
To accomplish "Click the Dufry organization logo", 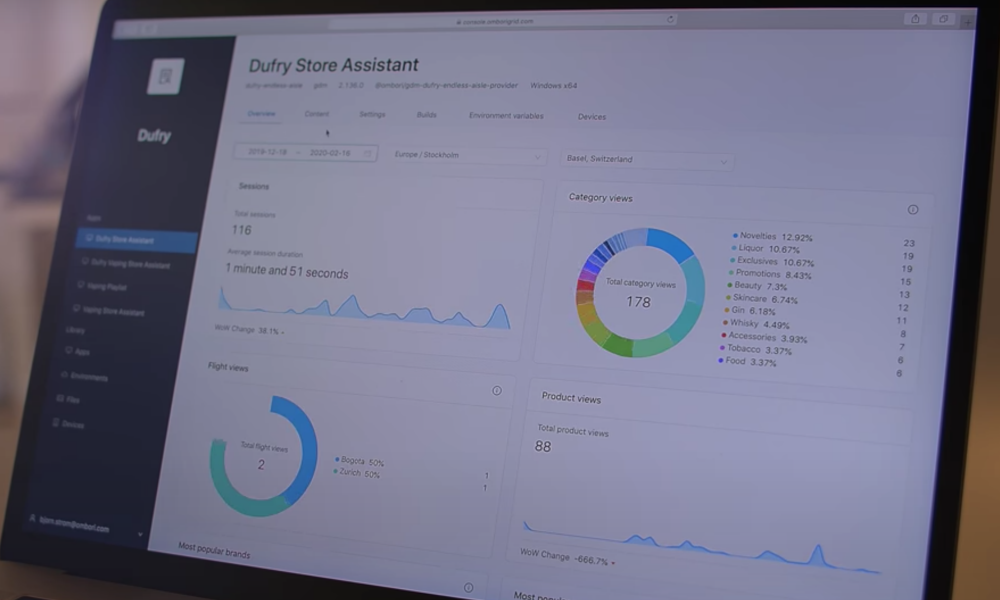I will [x=166, y=77].
